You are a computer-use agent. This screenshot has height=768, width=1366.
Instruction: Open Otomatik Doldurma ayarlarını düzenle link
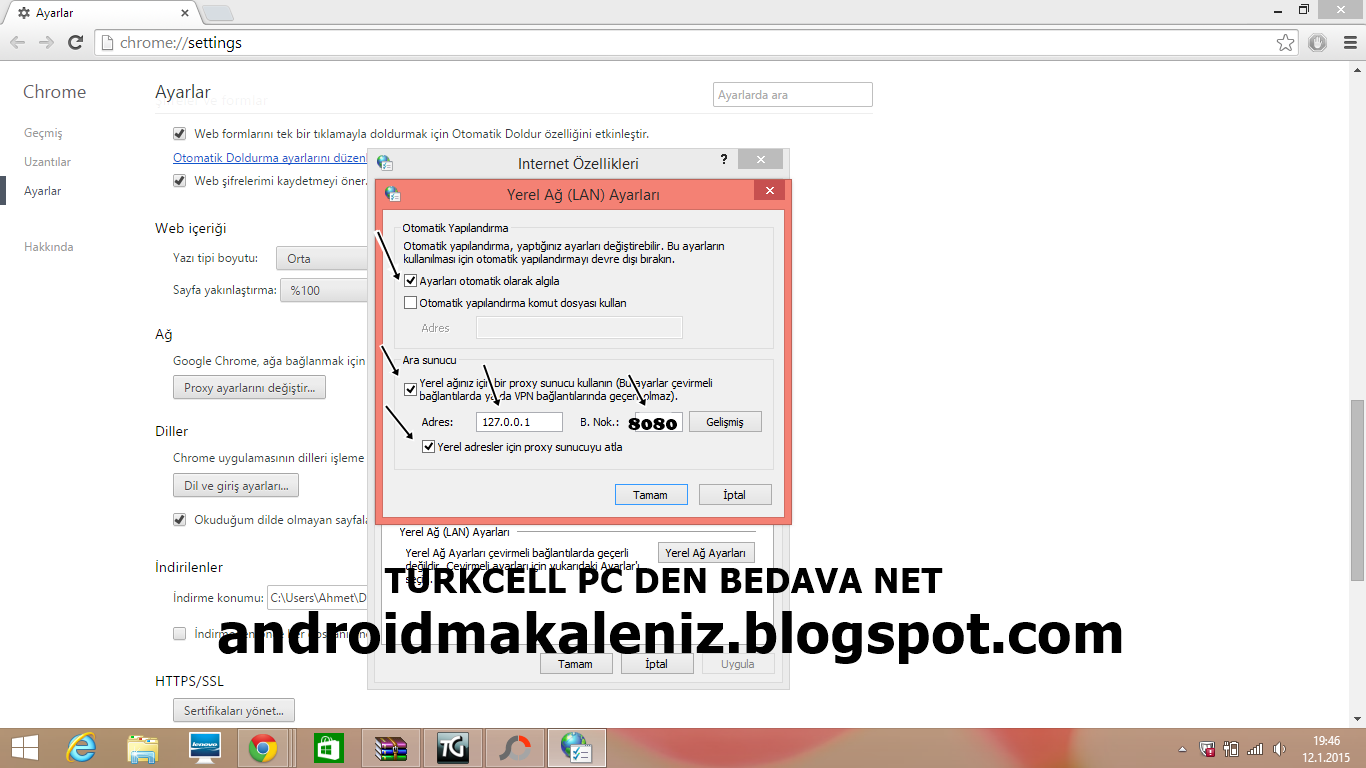(x=270, y=158)
